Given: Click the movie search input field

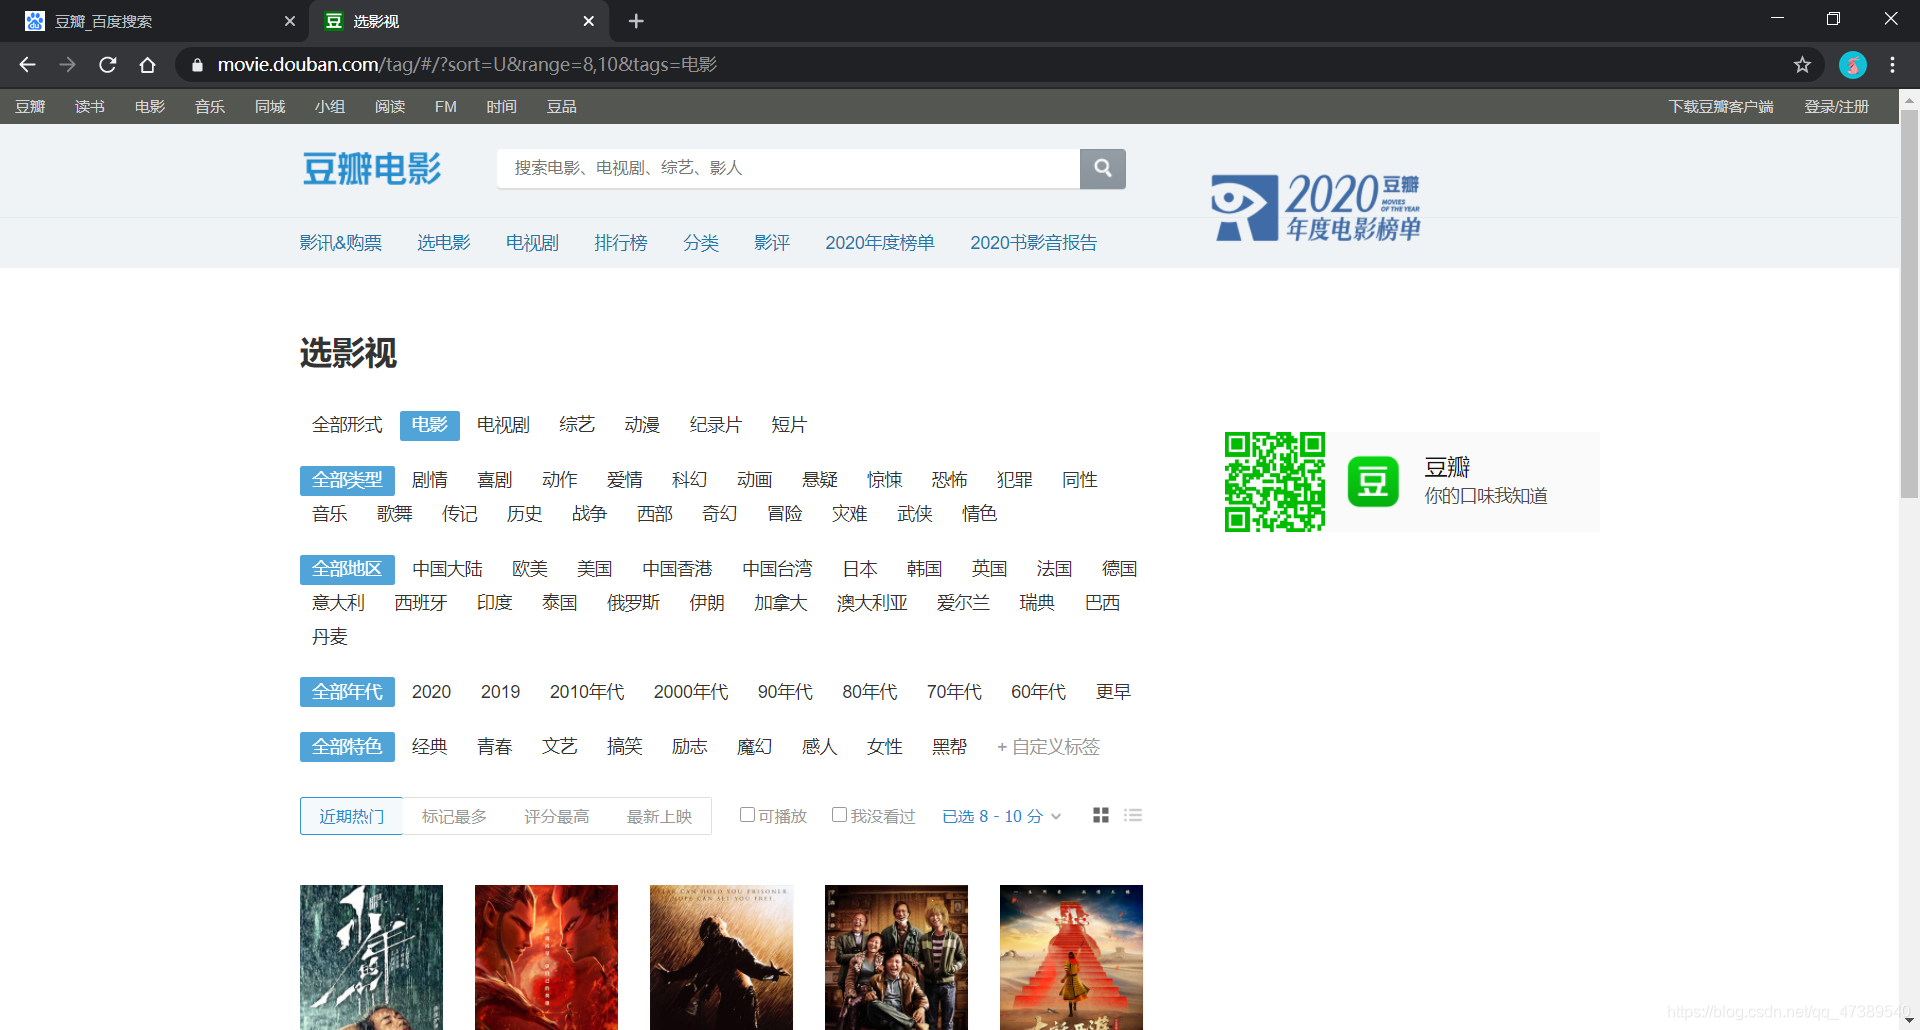Looking at the screenshot, I should coord(788,168).
